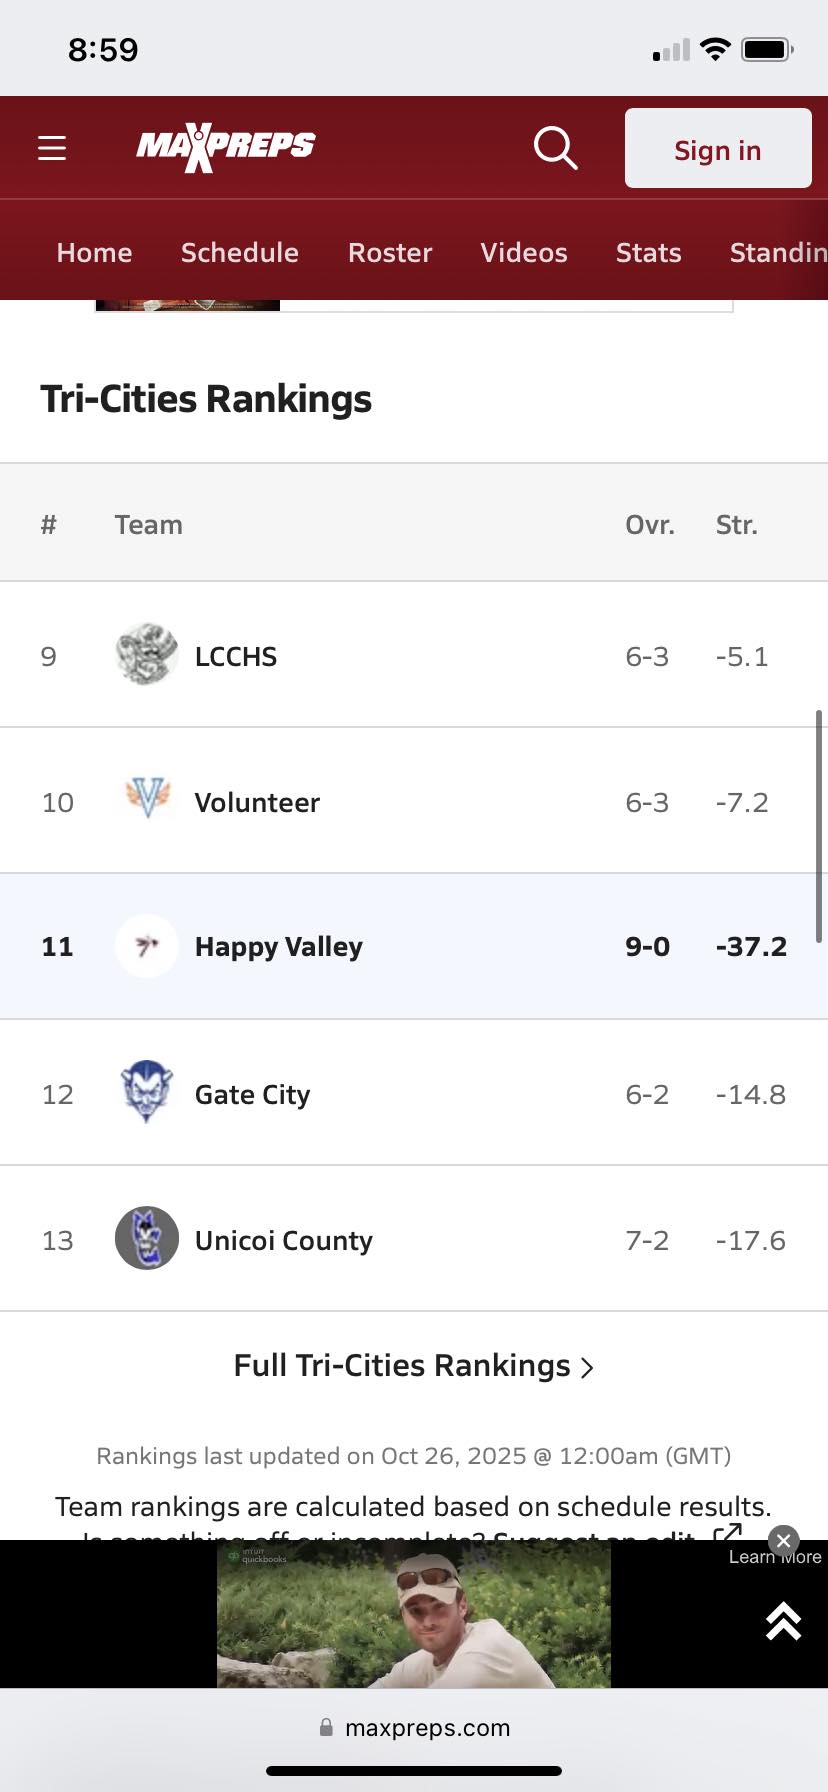Tap the Gate City devil logo
This screenshot has height=1792, width=828.
[147, 1092]
